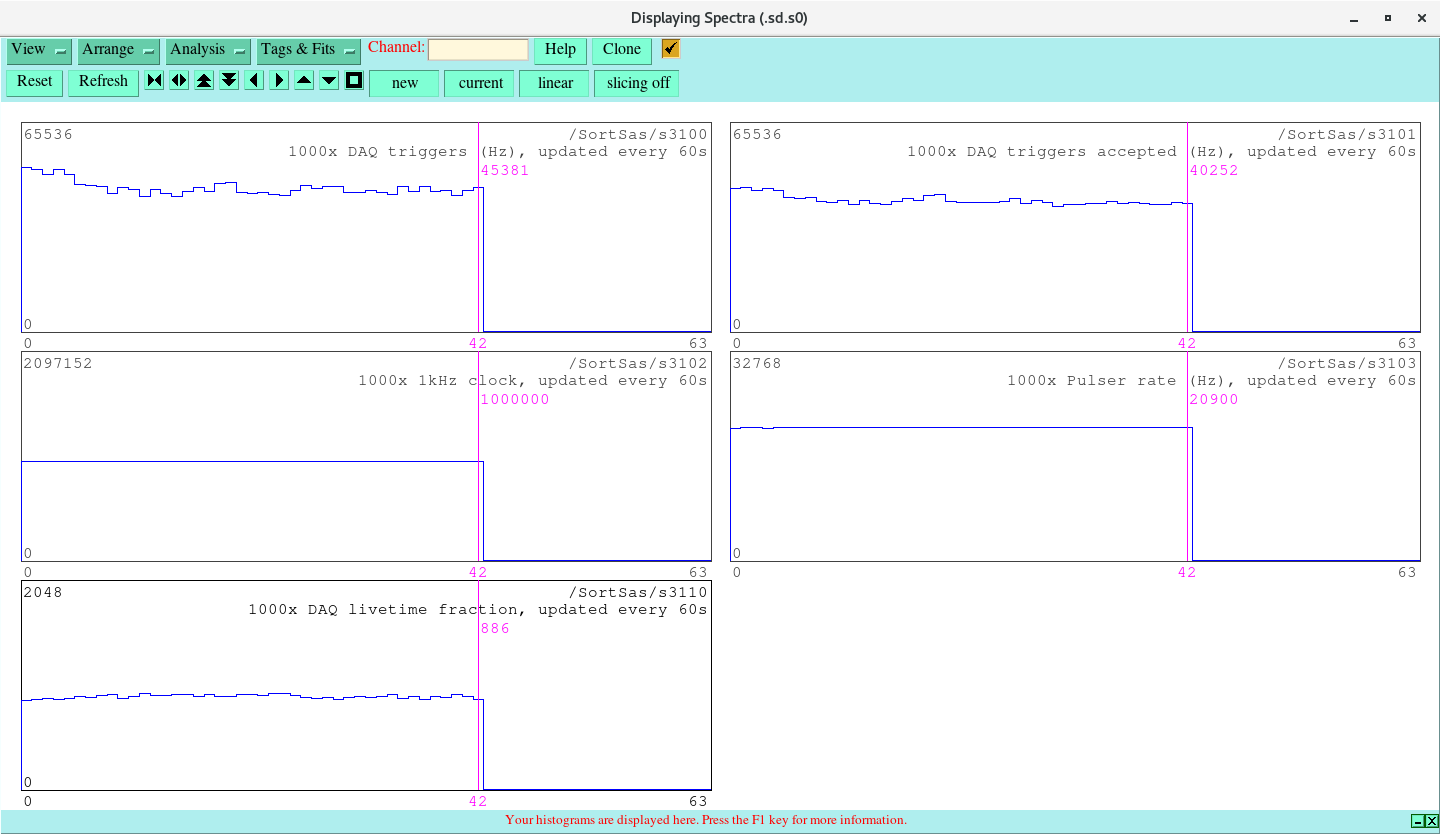Open the View dropdown
The image size is (1440, 834).
click(38, 49)
